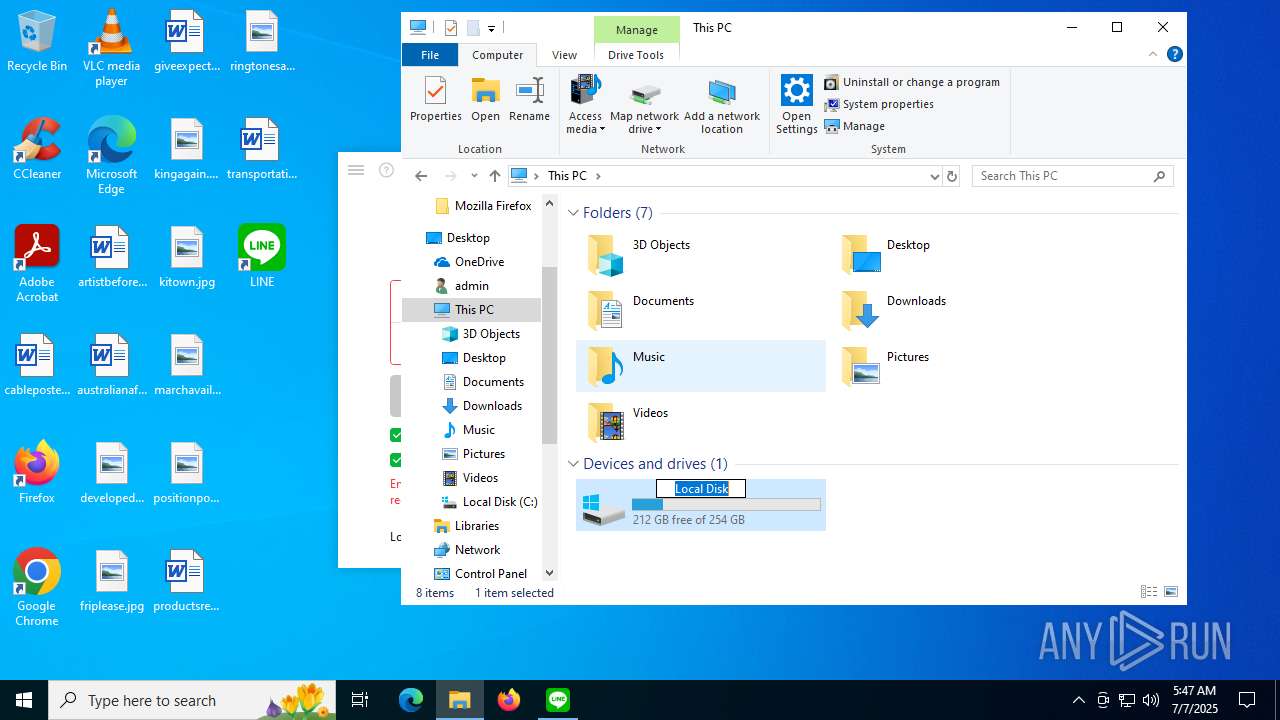Click the Open ribbon button
This screenshot has width=1280, height=720.
coord(485,99)
